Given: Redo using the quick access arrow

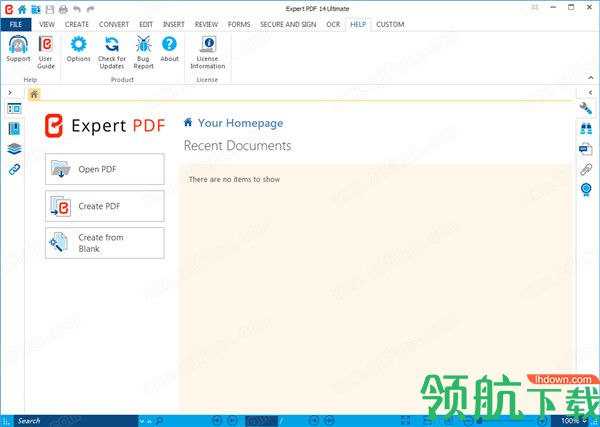Looking at the screenshot, I should (90, 9).
